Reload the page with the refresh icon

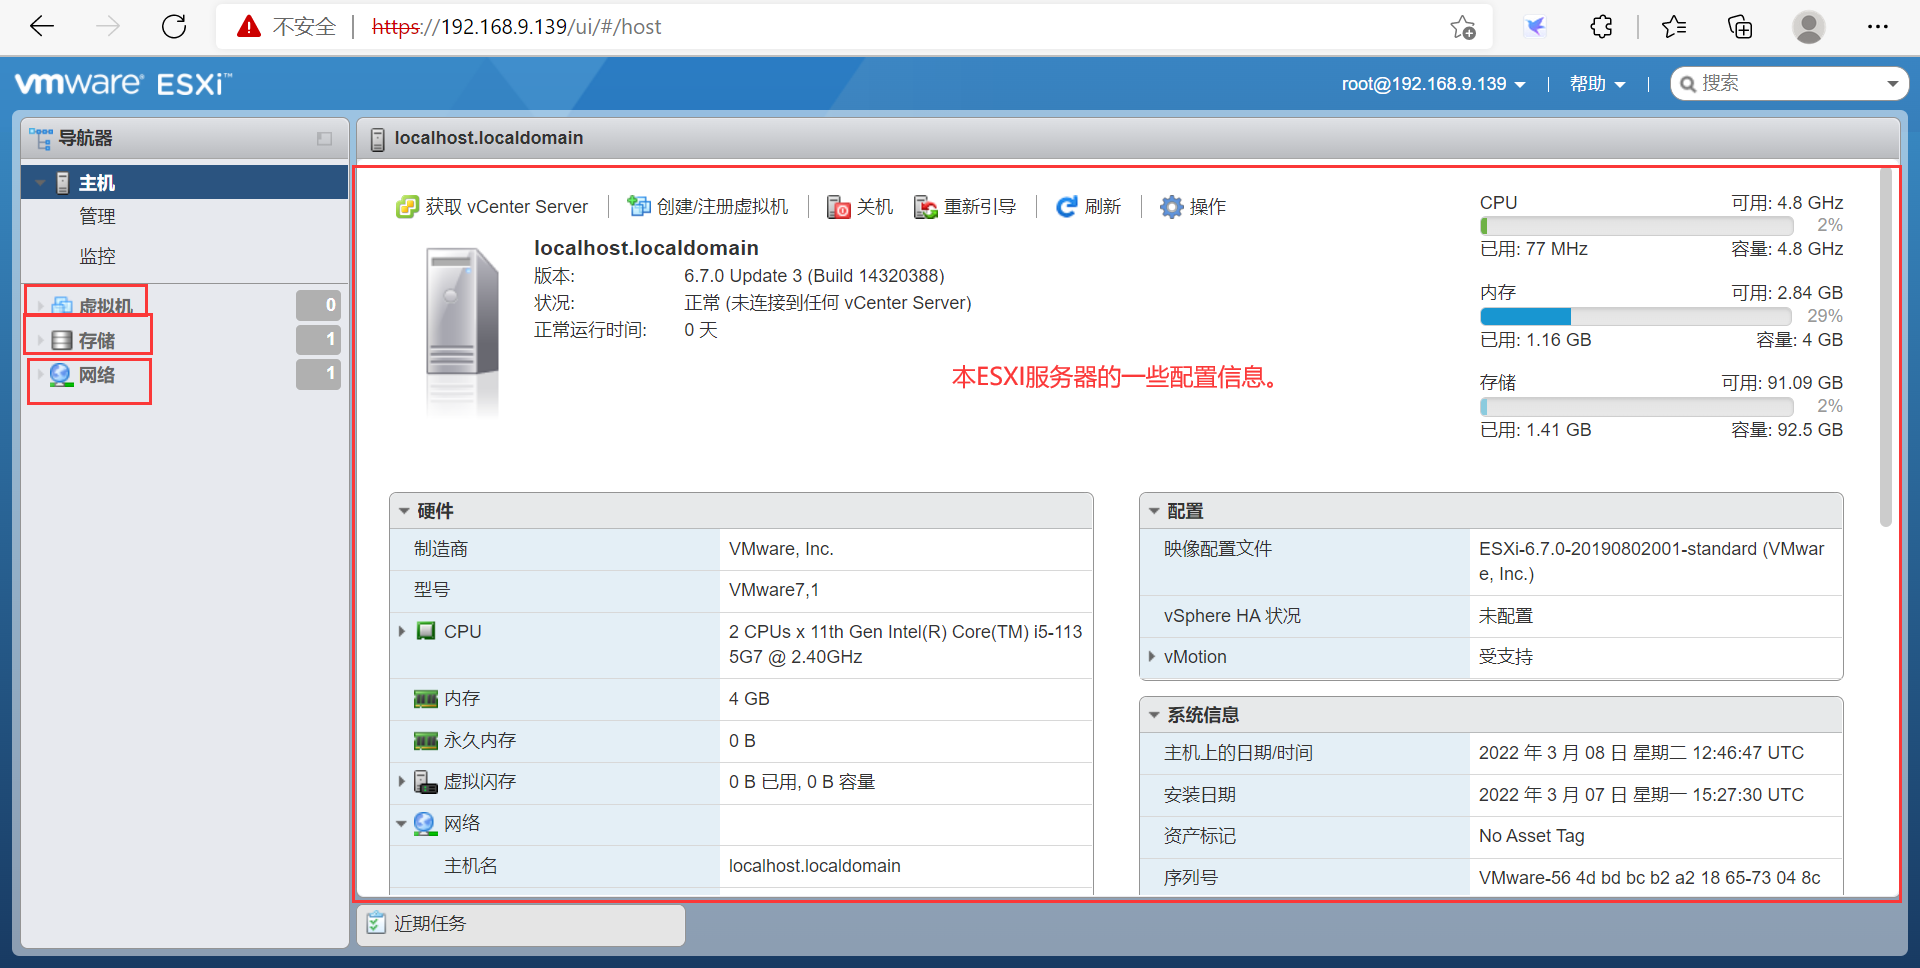pyautogui.click(x=174, y=27)
